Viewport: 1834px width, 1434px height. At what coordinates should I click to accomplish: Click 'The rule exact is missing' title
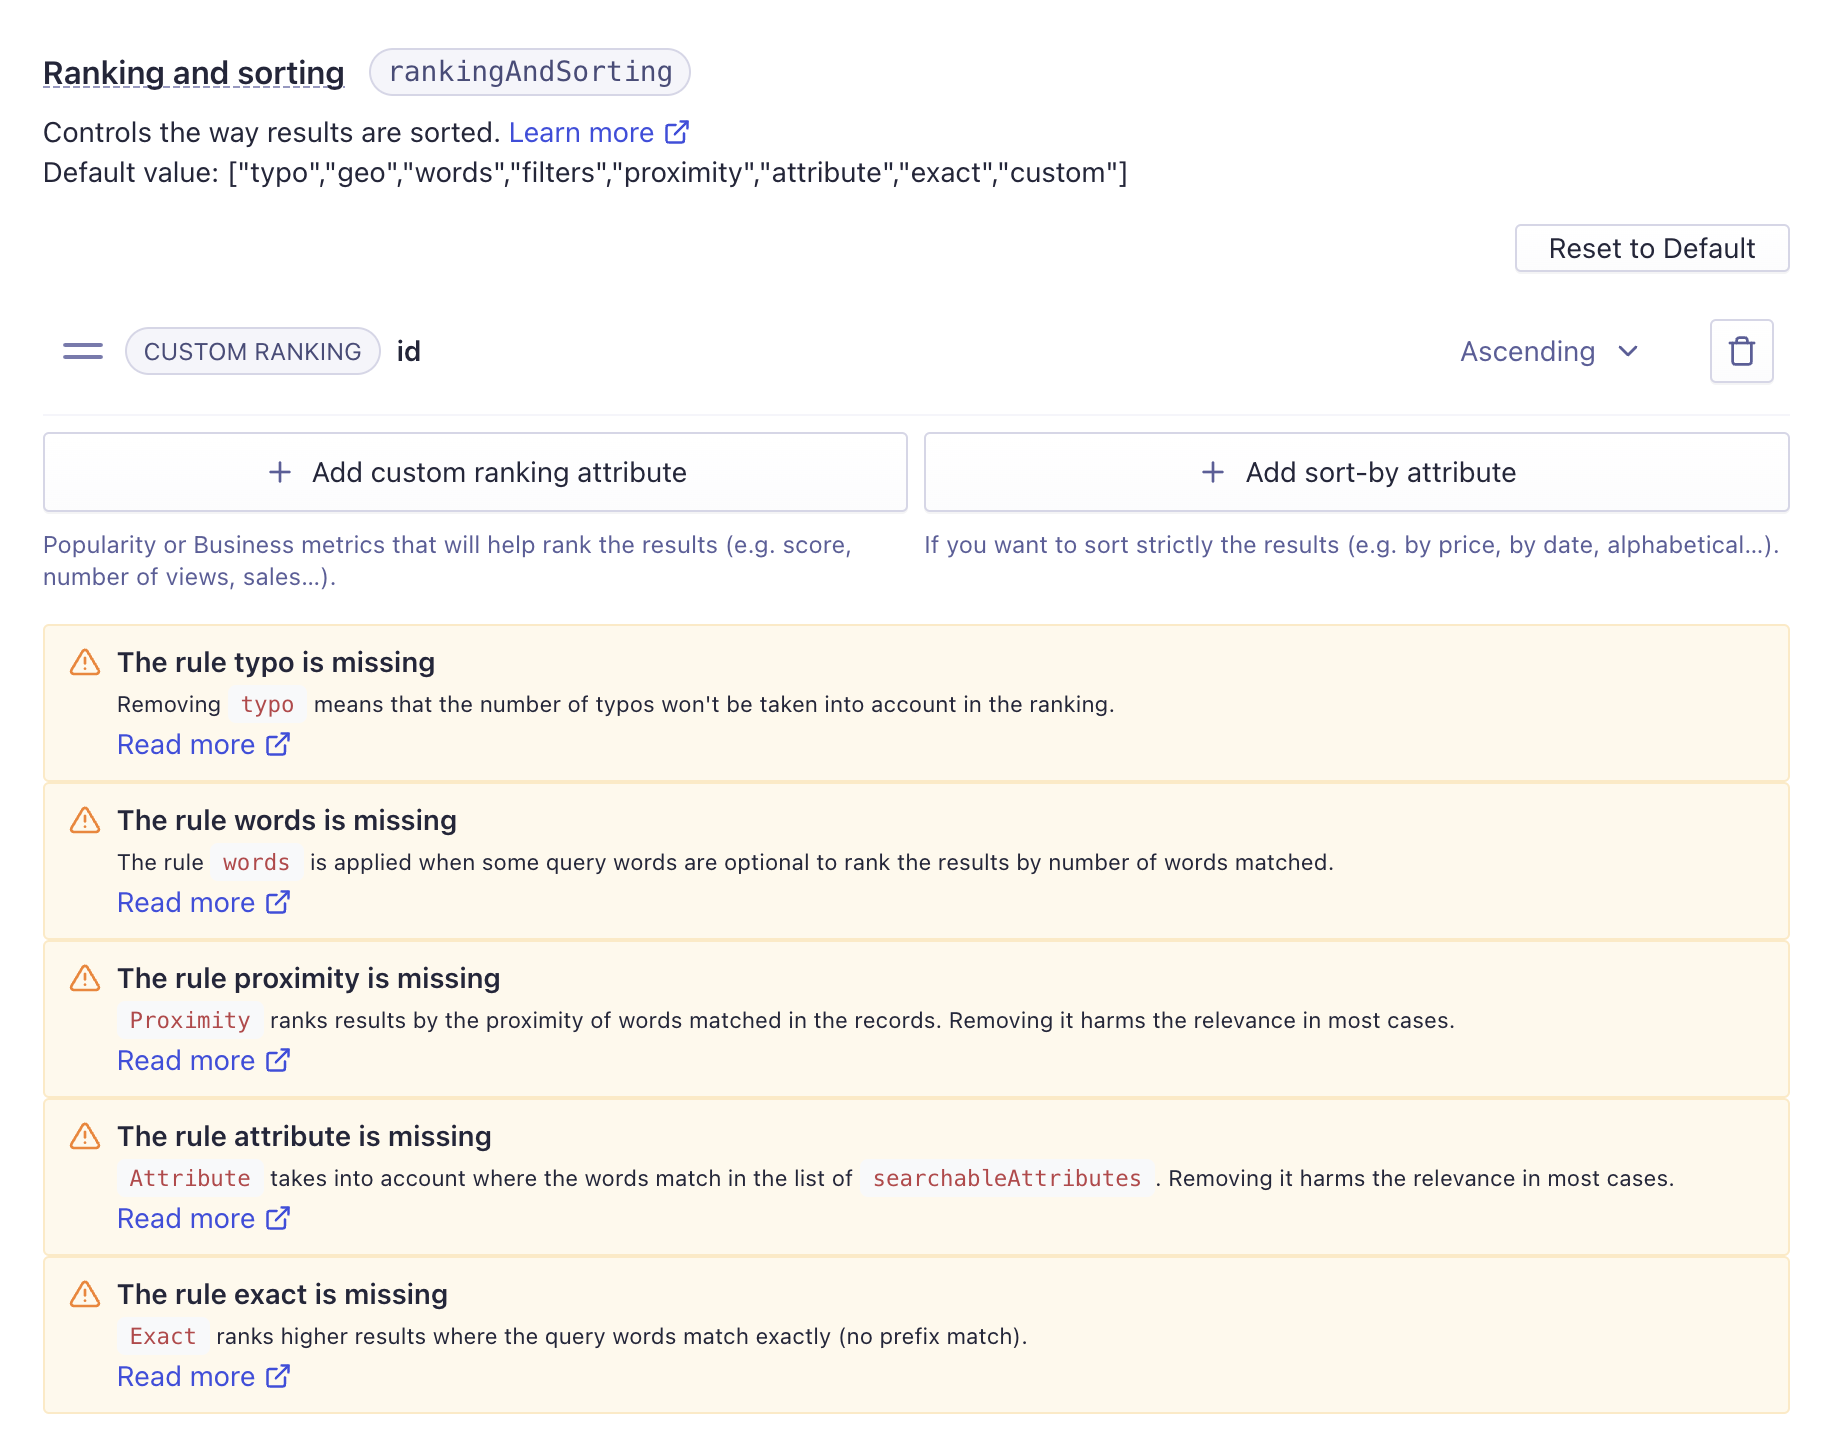point(282,1294)
